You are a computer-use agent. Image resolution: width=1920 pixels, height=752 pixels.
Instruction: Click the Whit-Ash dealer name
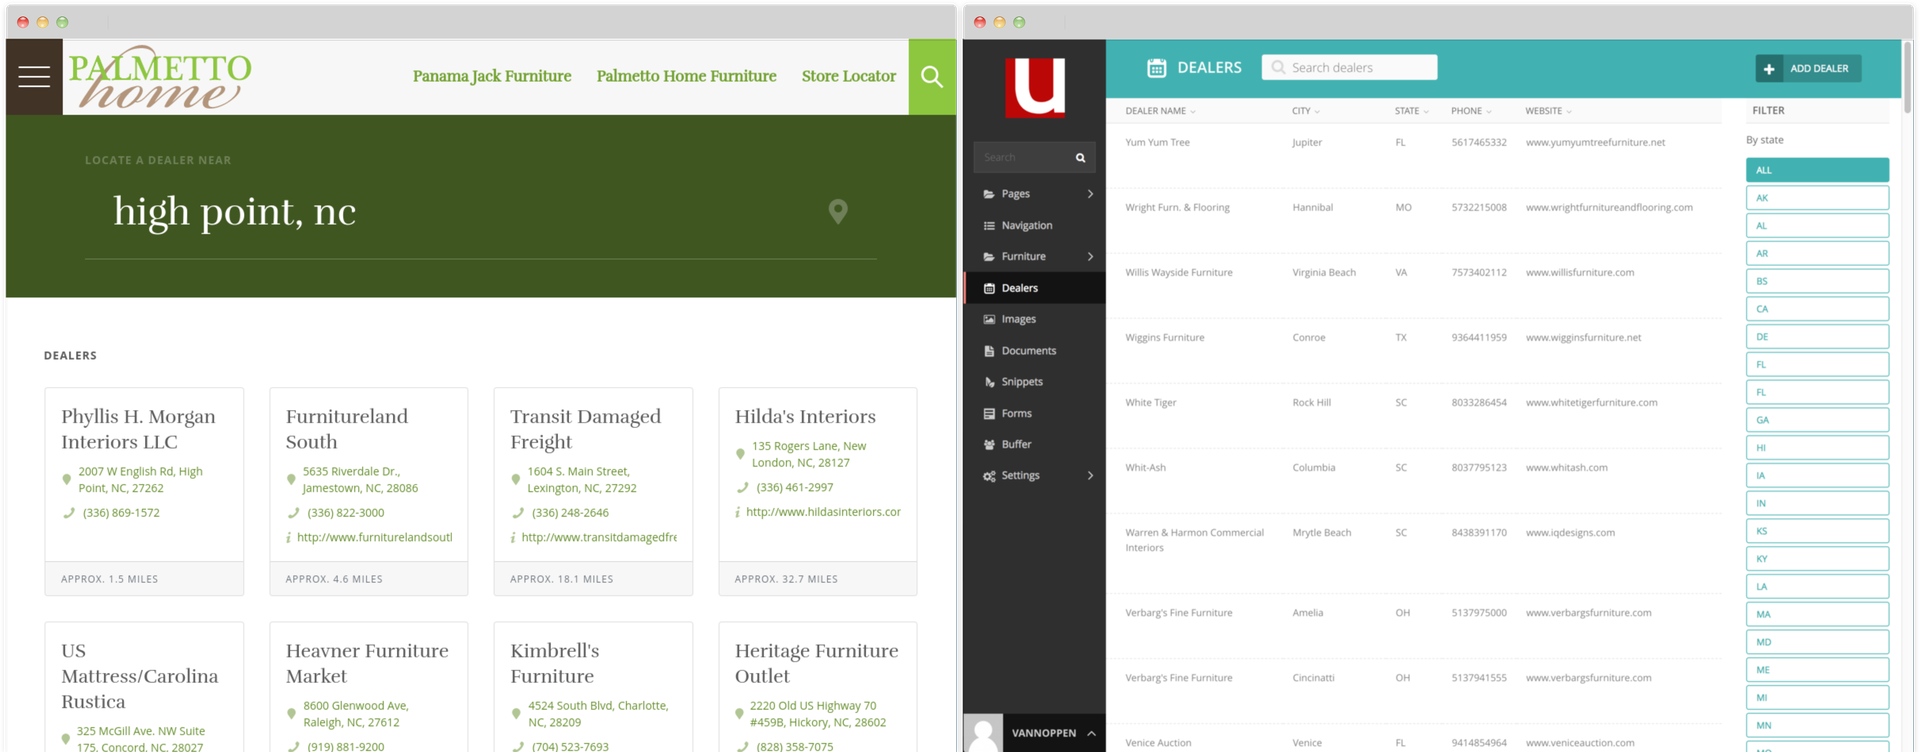1145,468
